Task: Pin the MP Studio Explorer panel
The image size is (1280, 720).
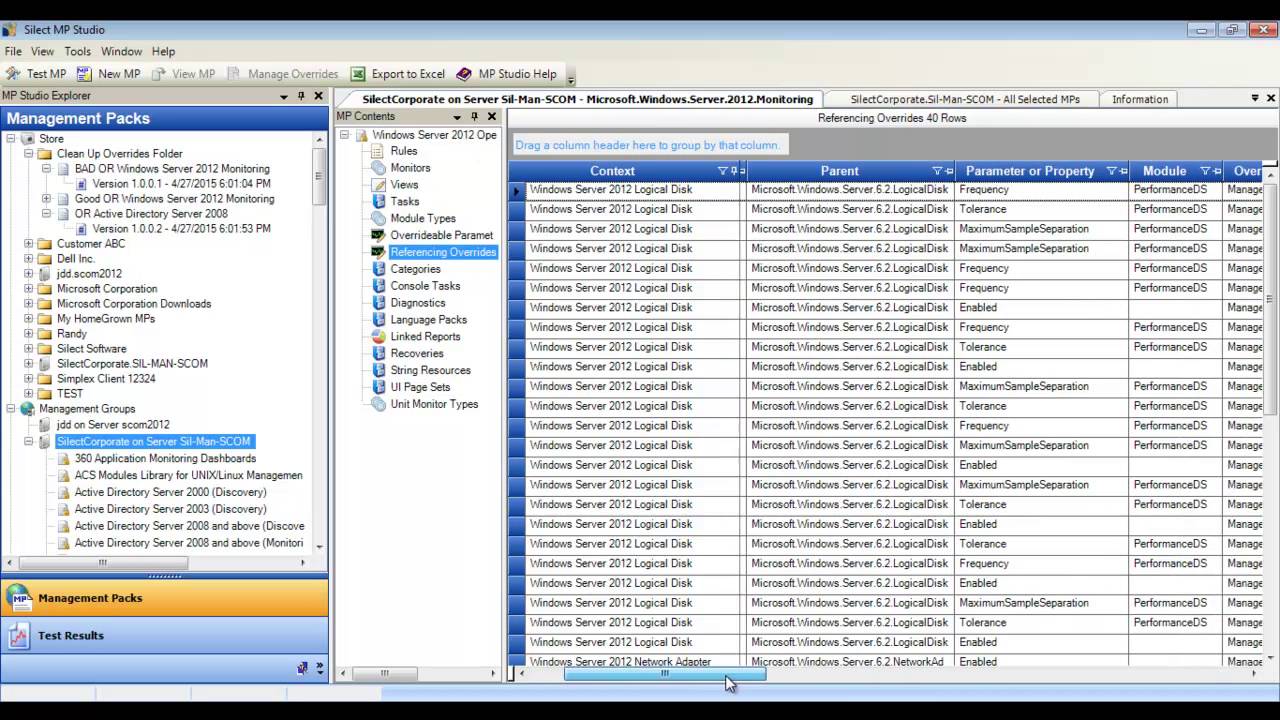Action: point(301,96)
